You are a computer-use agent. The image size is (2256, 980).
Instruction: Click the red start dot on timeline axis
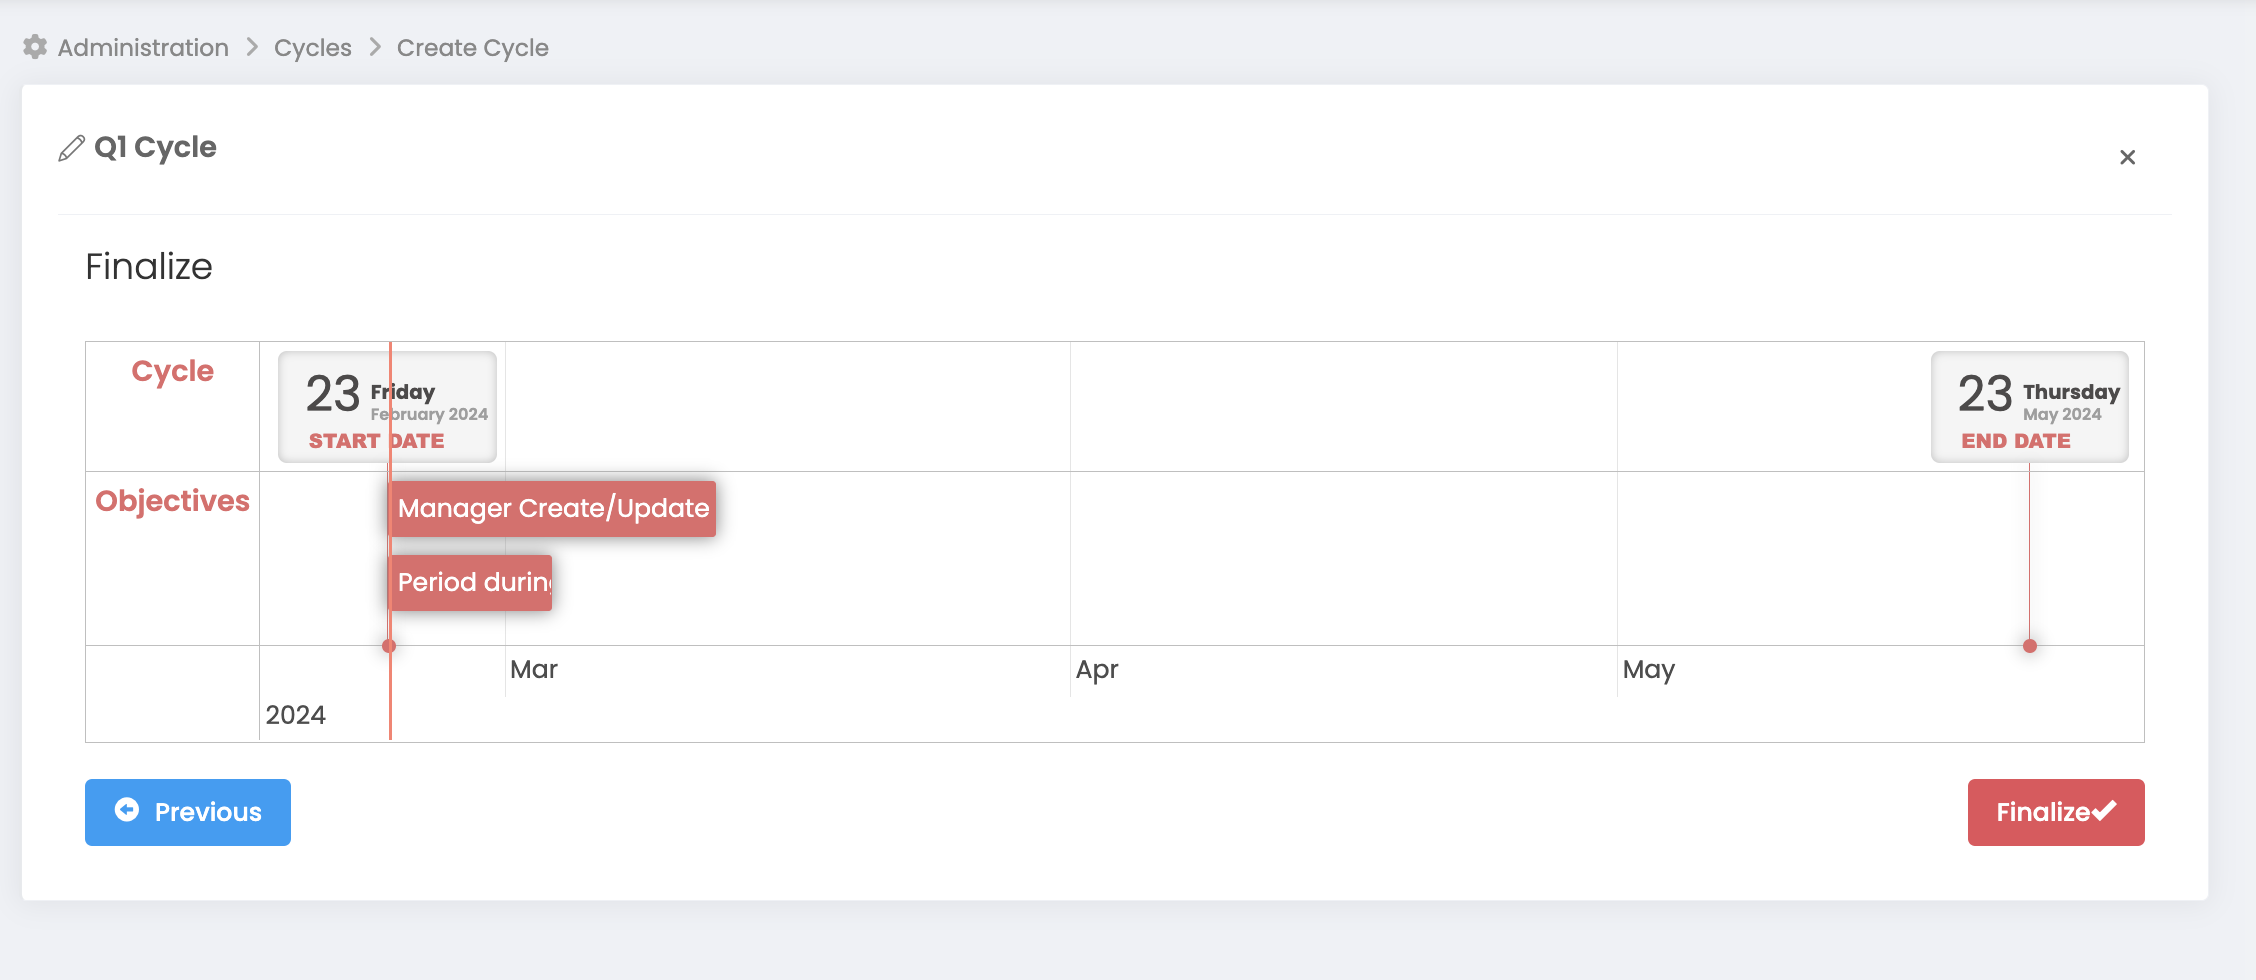(389, 646)
